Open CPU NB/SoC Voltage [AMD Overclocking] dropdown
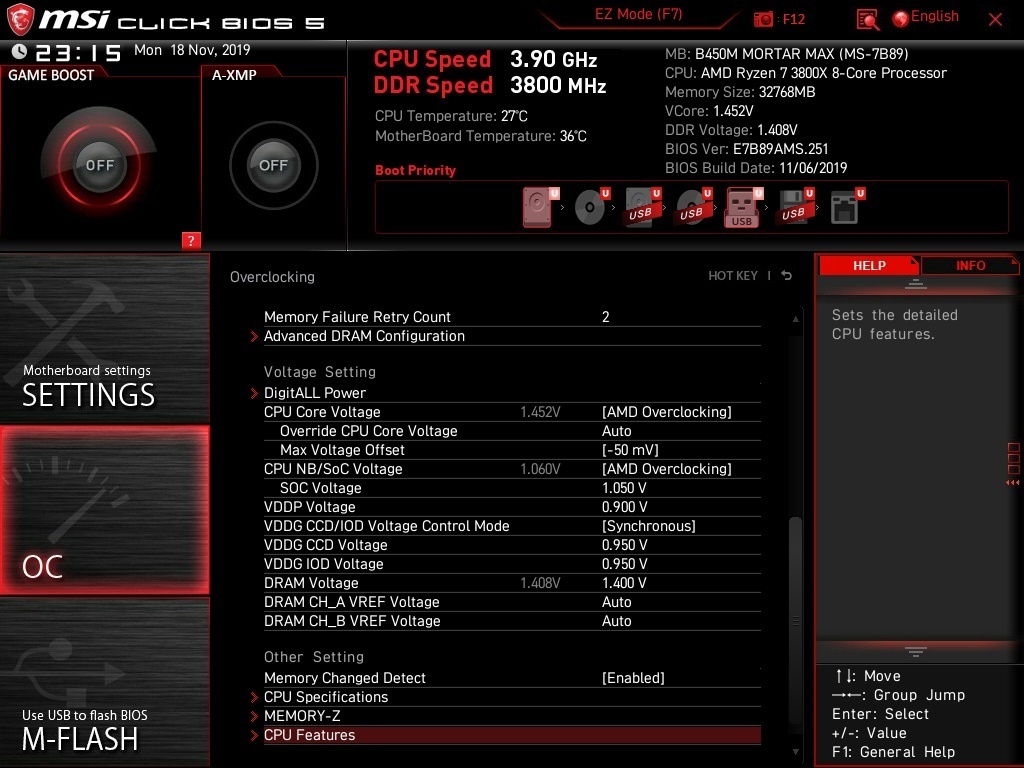 [x=666, y=469]
